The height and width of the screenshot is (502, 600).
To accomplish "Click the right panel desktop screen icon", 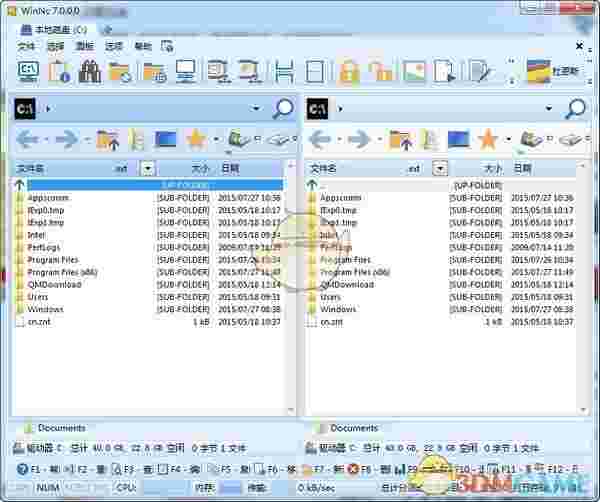I will (458, 139).
